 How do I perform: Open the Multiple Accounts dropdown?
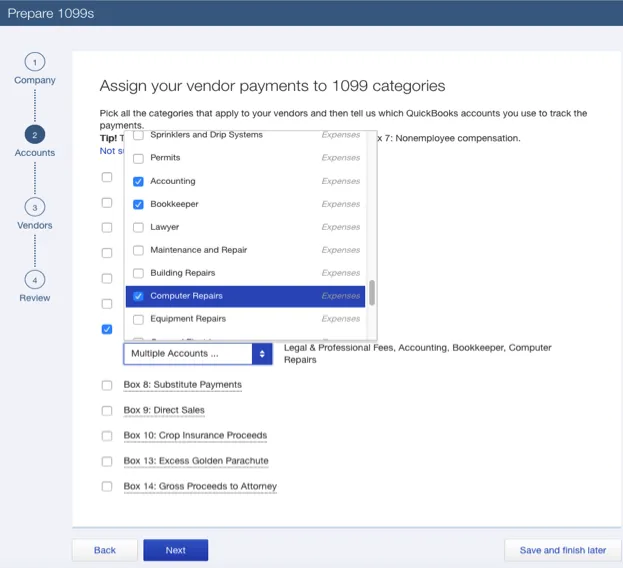198,354
